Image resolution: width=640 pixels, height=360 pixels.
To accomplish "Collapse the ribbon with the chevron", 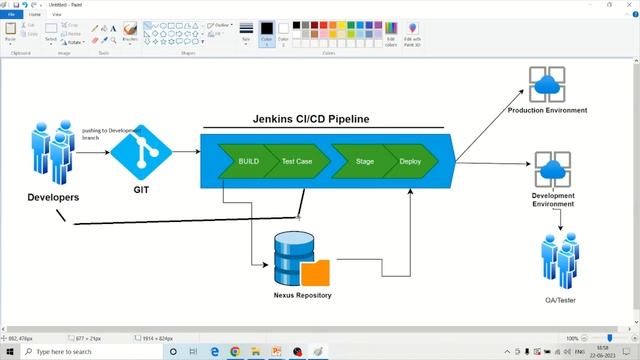I will pyautogui.click(x=627, y=14).
